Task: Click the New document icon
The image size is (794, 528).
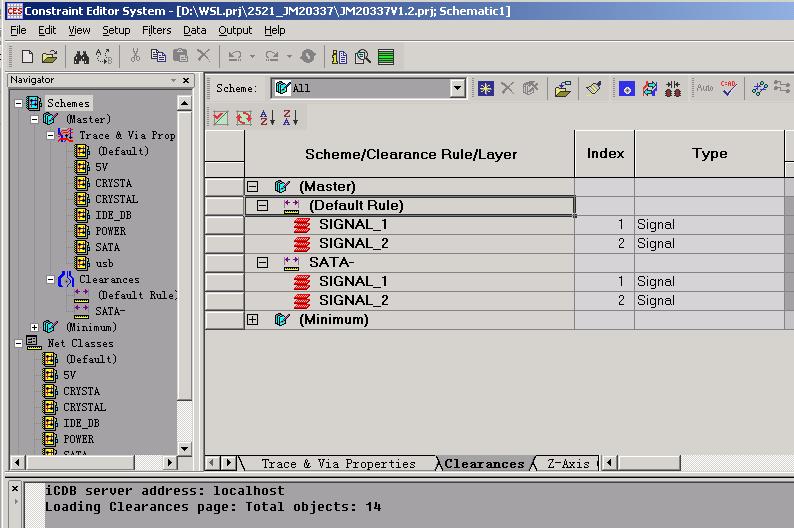Action: [27, 57]
